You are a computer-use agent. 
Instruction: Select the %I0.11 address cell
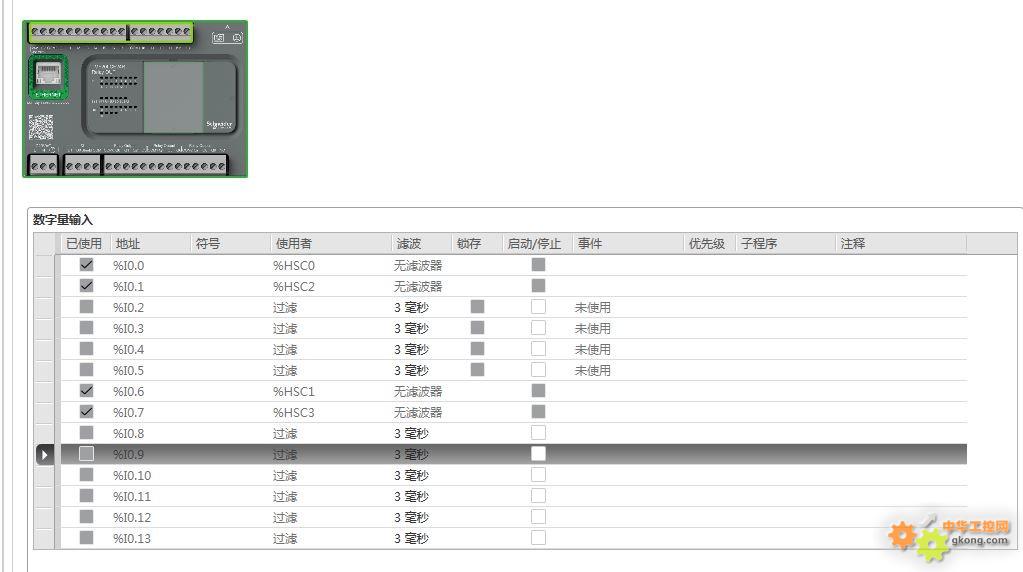coord(150,496)
